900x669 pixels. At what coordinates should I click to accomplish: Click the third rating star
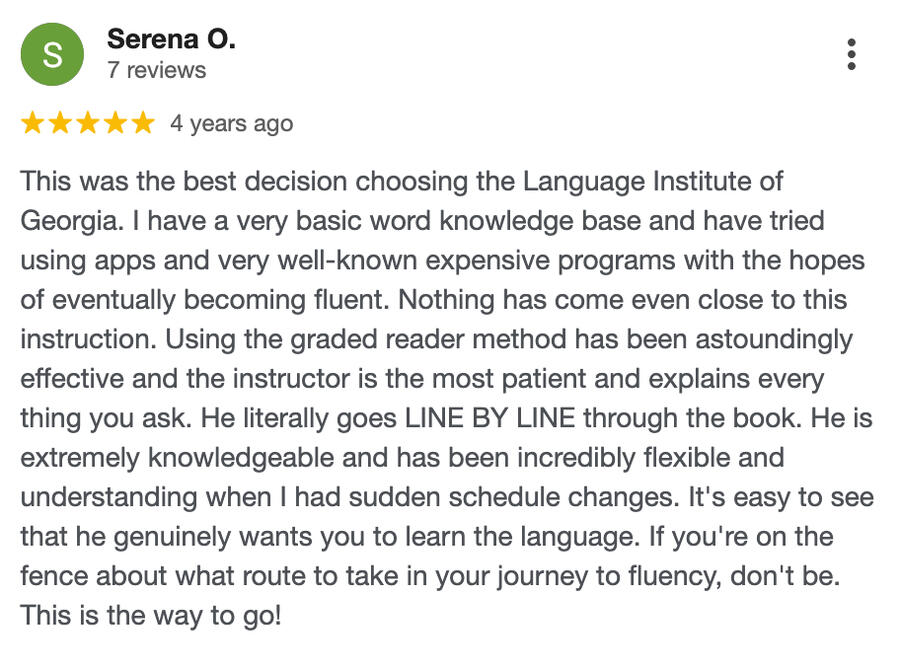click(x=88, y=123)
